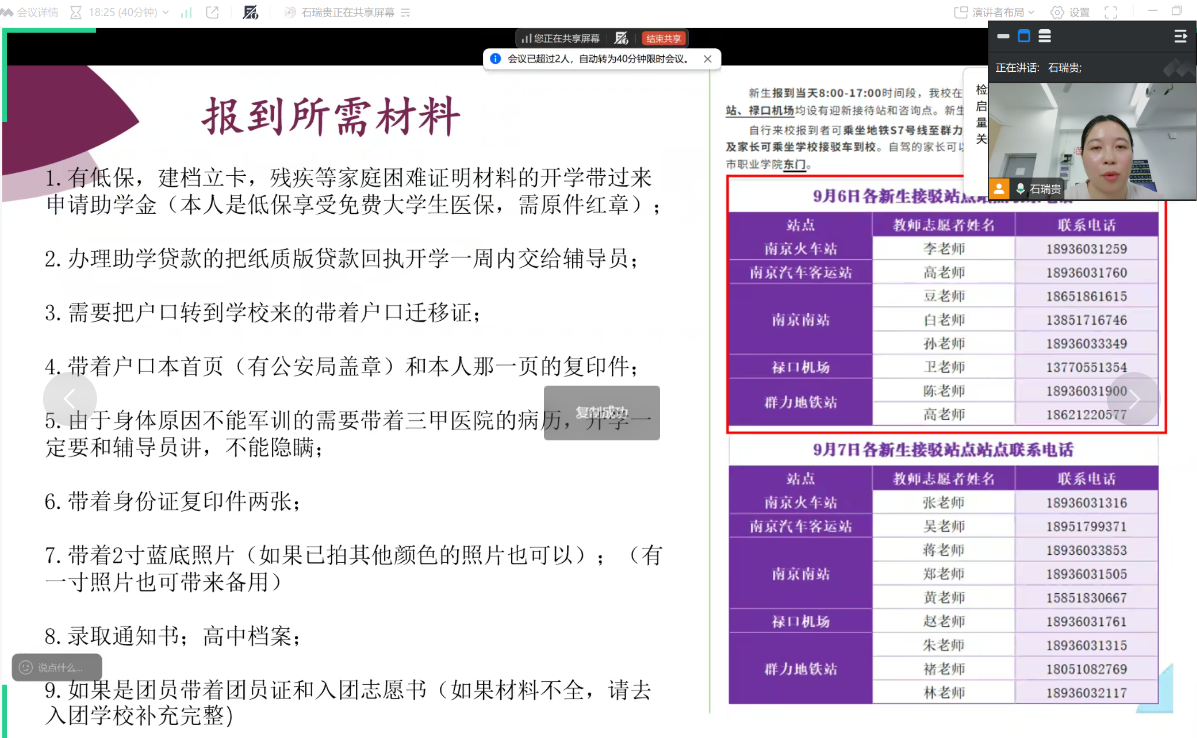Dismiss the 40-minute limit notification
Image resolution: width=1197 pixels, height=738 pixels.
coord(708,59)
